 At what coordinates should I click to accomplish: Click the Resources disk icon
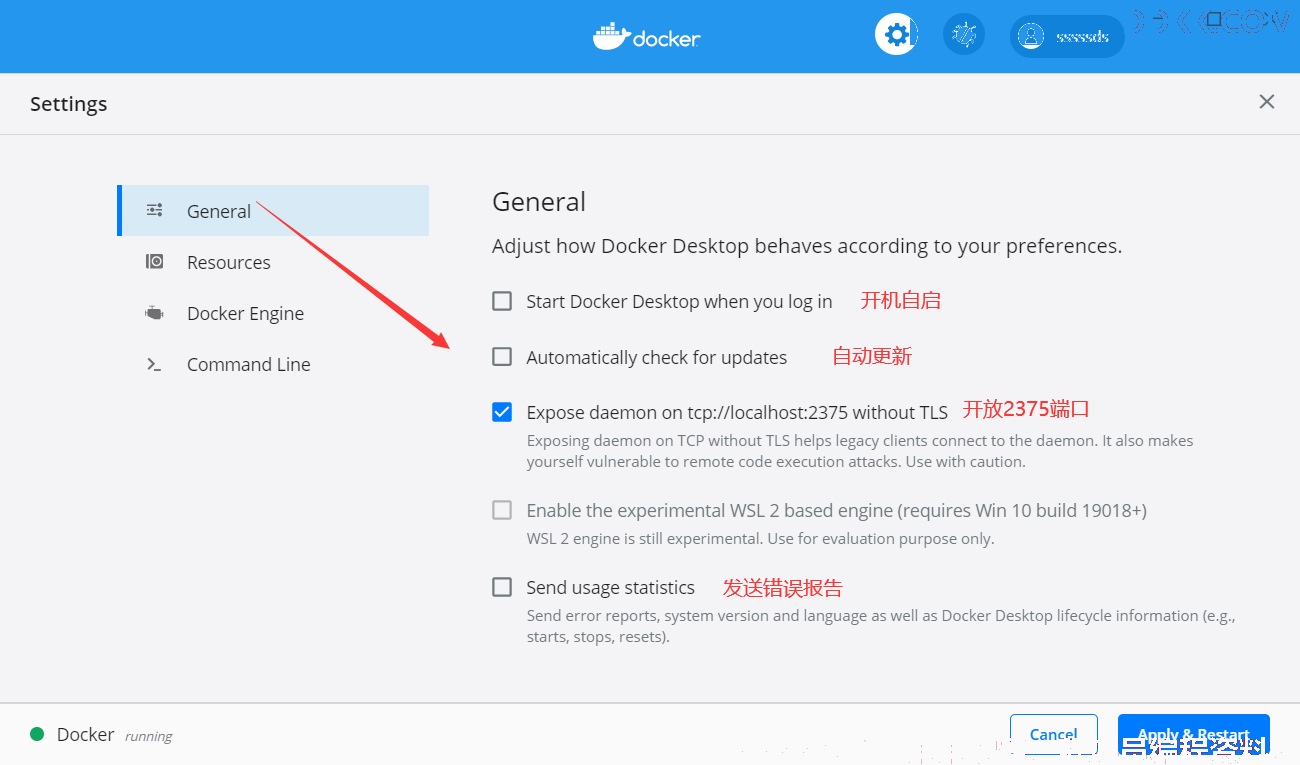click(154, 262)
